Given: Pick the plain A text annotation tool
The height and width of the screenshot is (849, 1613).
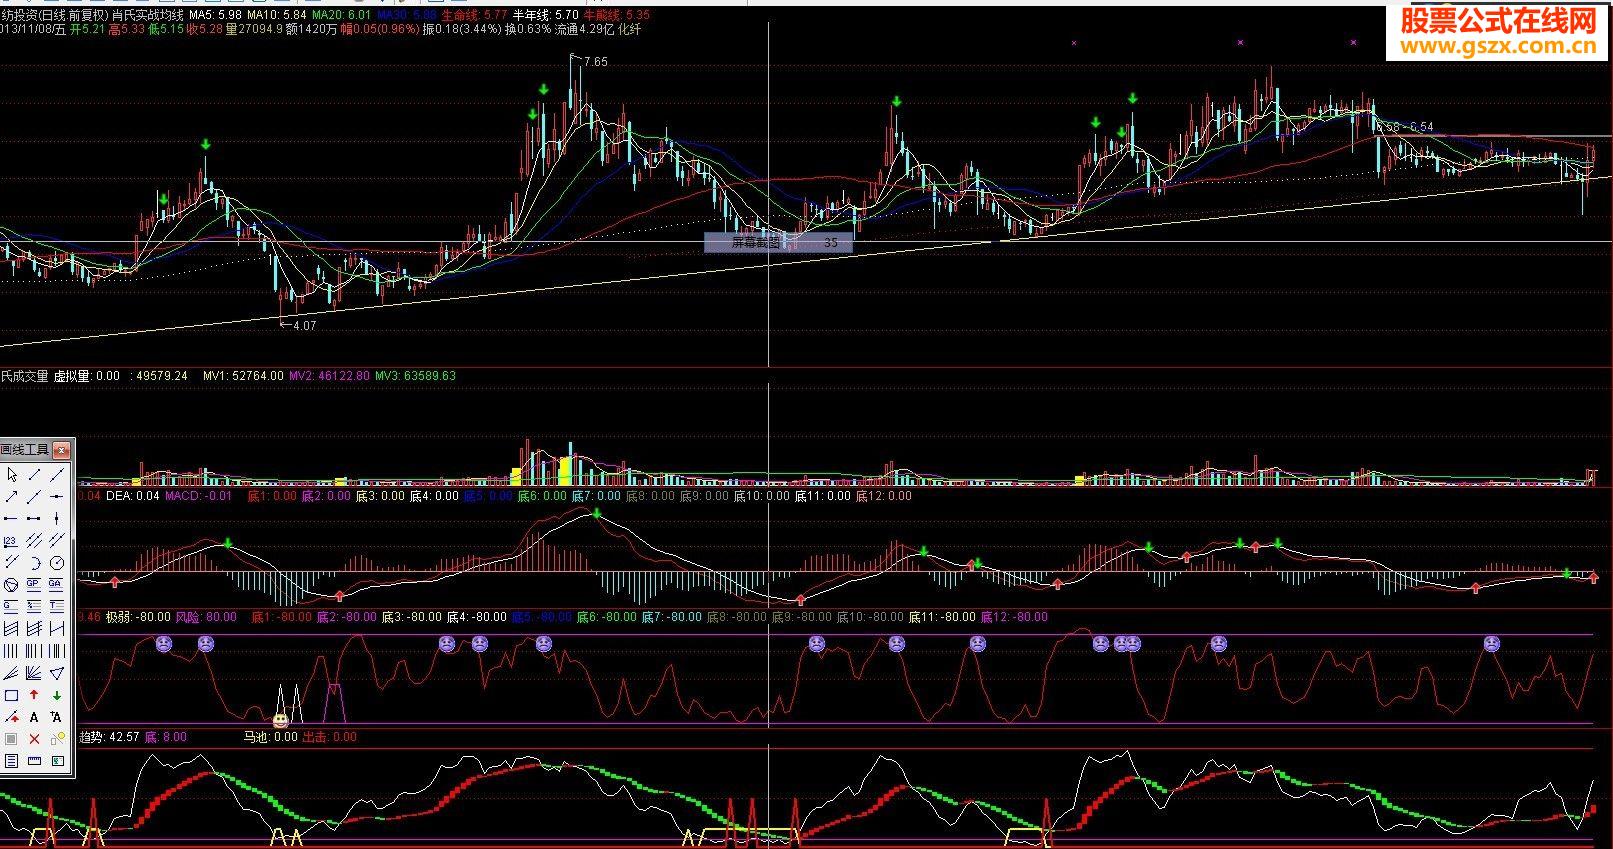Looking at the screenshot, I should coord(34,716).
